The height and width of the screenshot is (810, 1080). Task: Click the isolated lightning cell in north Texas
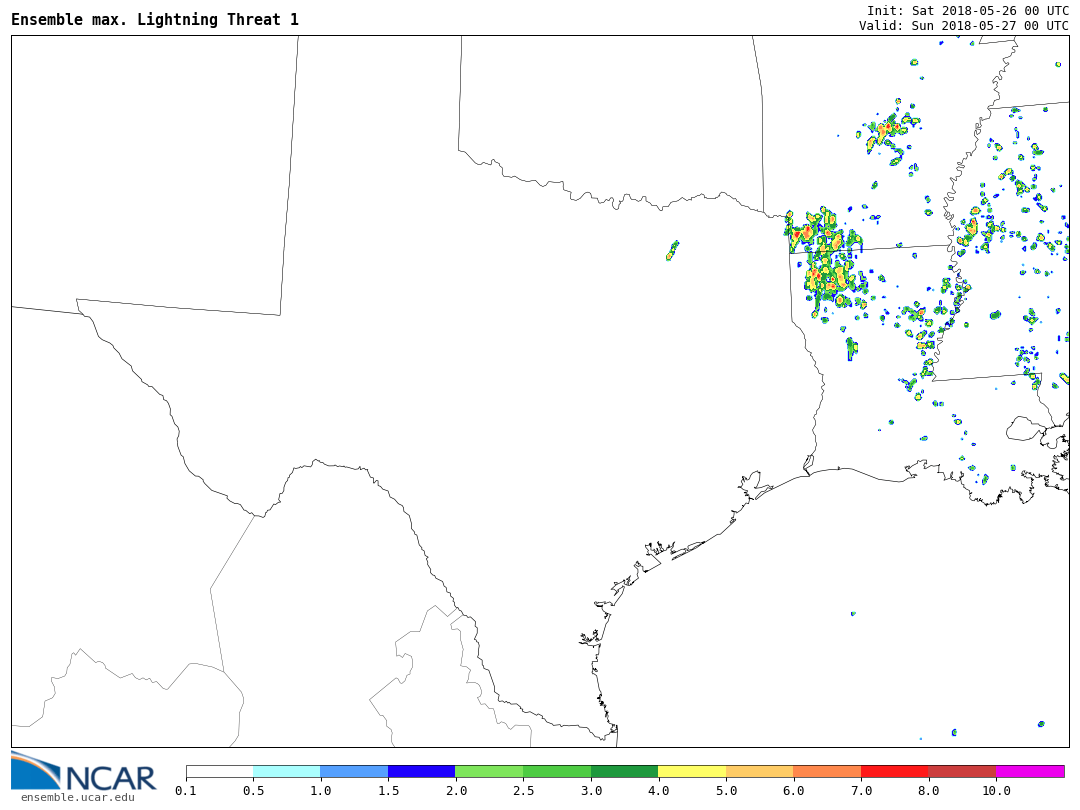pyautogui.click(x=672, y=250)
